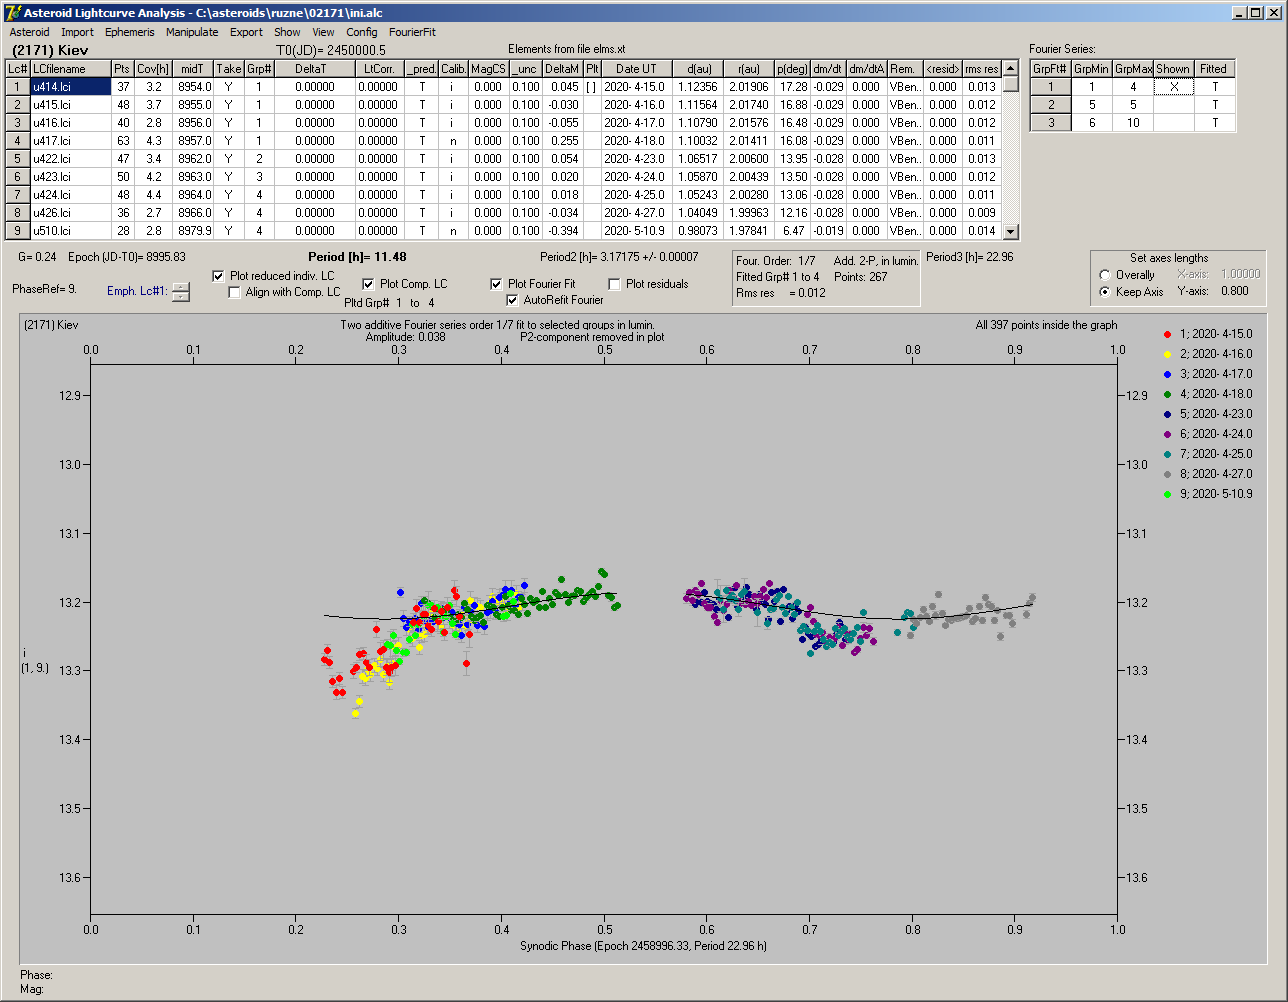Click the DeltaT column header
Viewport: 1288px width, 1002px height.
click(x=315, y=69)
